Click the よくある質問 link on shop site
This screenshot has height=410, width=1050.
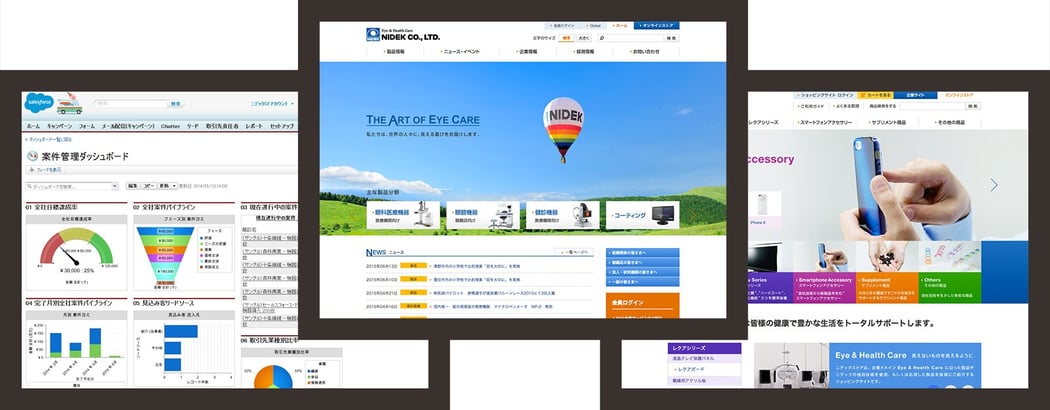[846, 106]
